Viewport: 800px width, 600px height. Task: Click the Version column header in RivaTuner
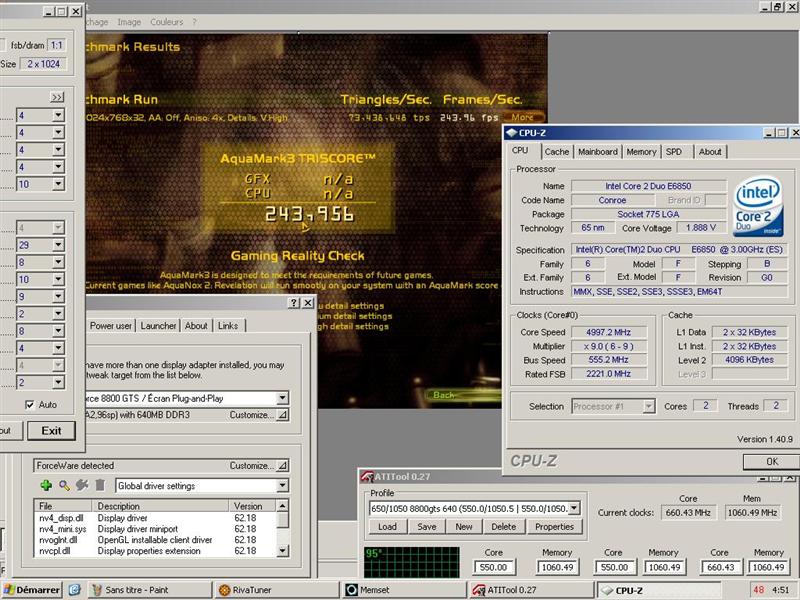pos(252,506)
